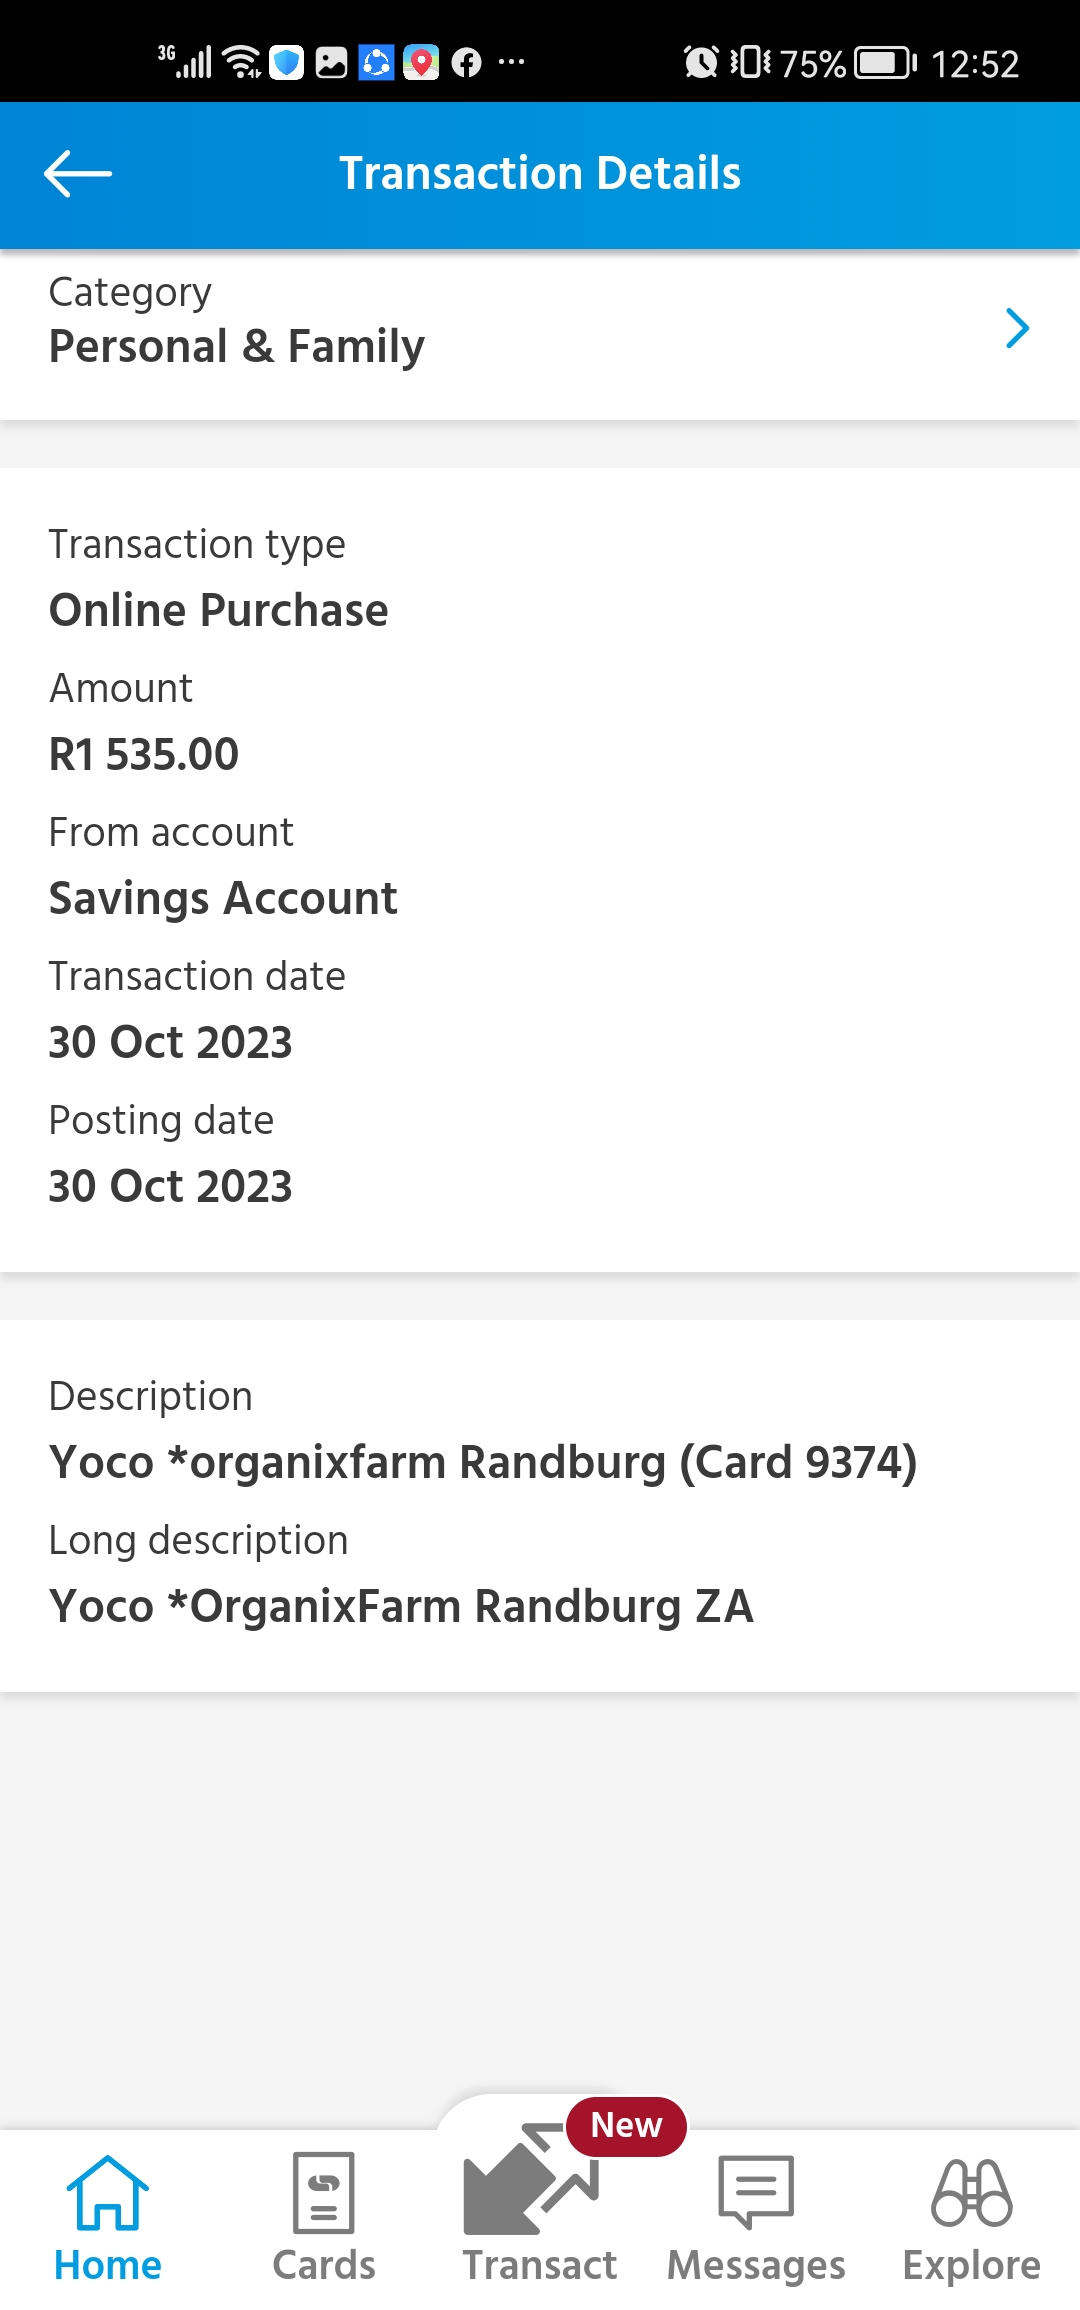The image size is (1080, 2310).
Task: Tap the Wi-Fi signal status icon
Action: (241, 63)
